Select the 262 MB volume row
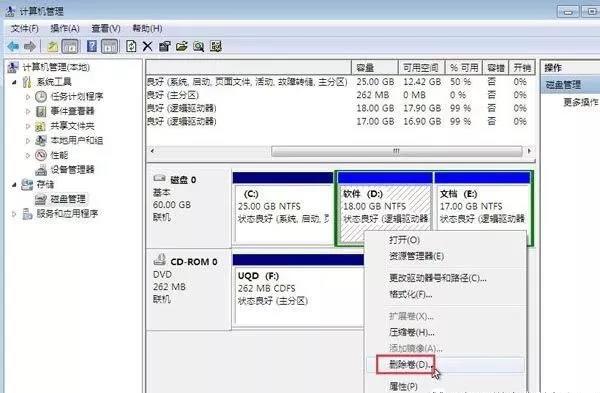 point(340,95)
